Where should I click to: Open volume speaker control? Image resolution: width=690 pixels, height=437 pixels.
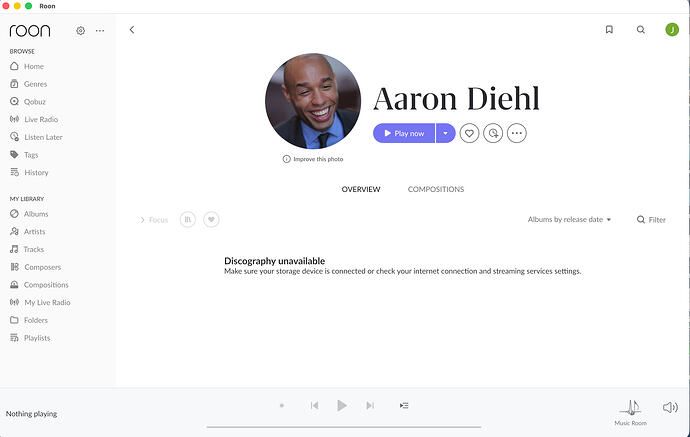click(x=670, y=408)
